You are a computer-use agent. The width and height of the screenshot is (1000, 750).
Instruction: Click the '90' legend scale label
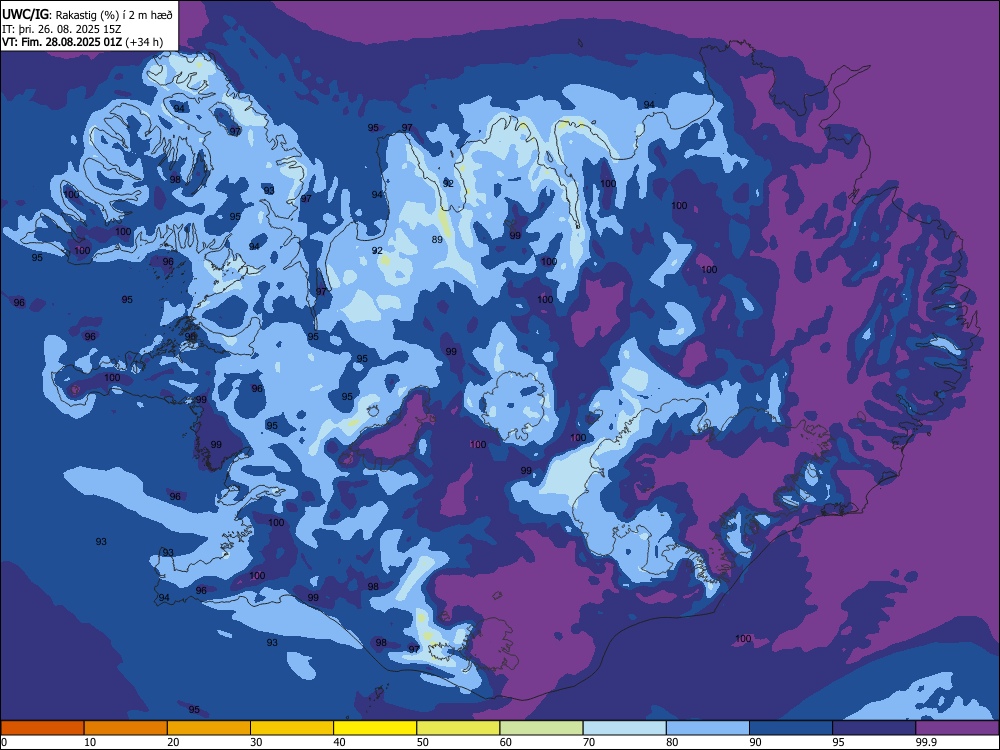tap(756, 742)
